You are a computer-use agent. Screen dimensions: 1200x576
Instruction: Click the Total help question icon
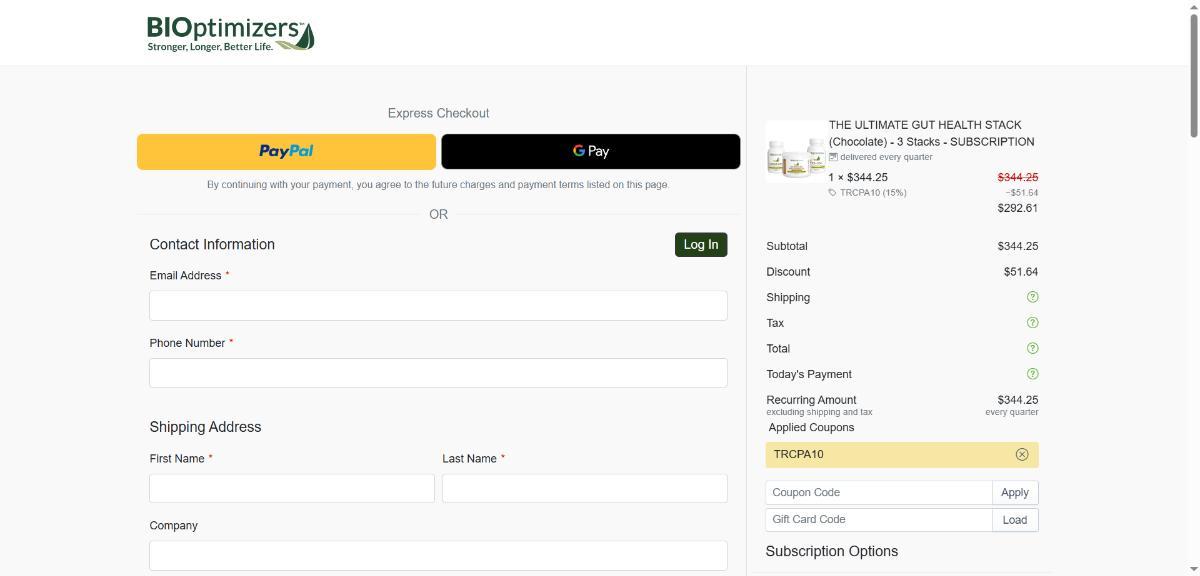1032,349
